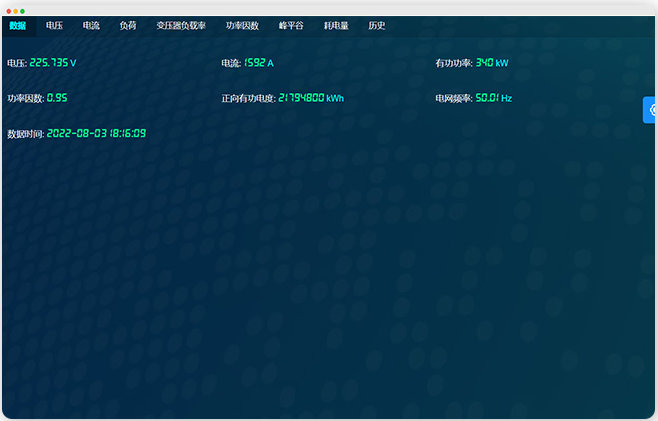The image size is (658, 421).
Task: Open the 耗电量 tab
Action: (x=336, y=26)
